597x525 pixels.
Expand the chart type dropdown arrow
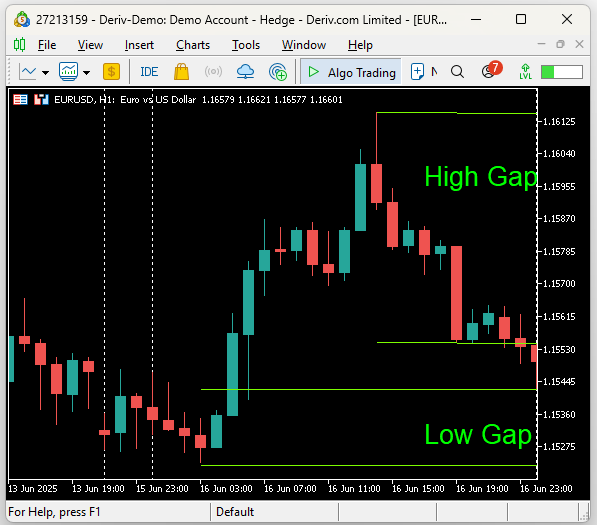click(x=45, y=72)
